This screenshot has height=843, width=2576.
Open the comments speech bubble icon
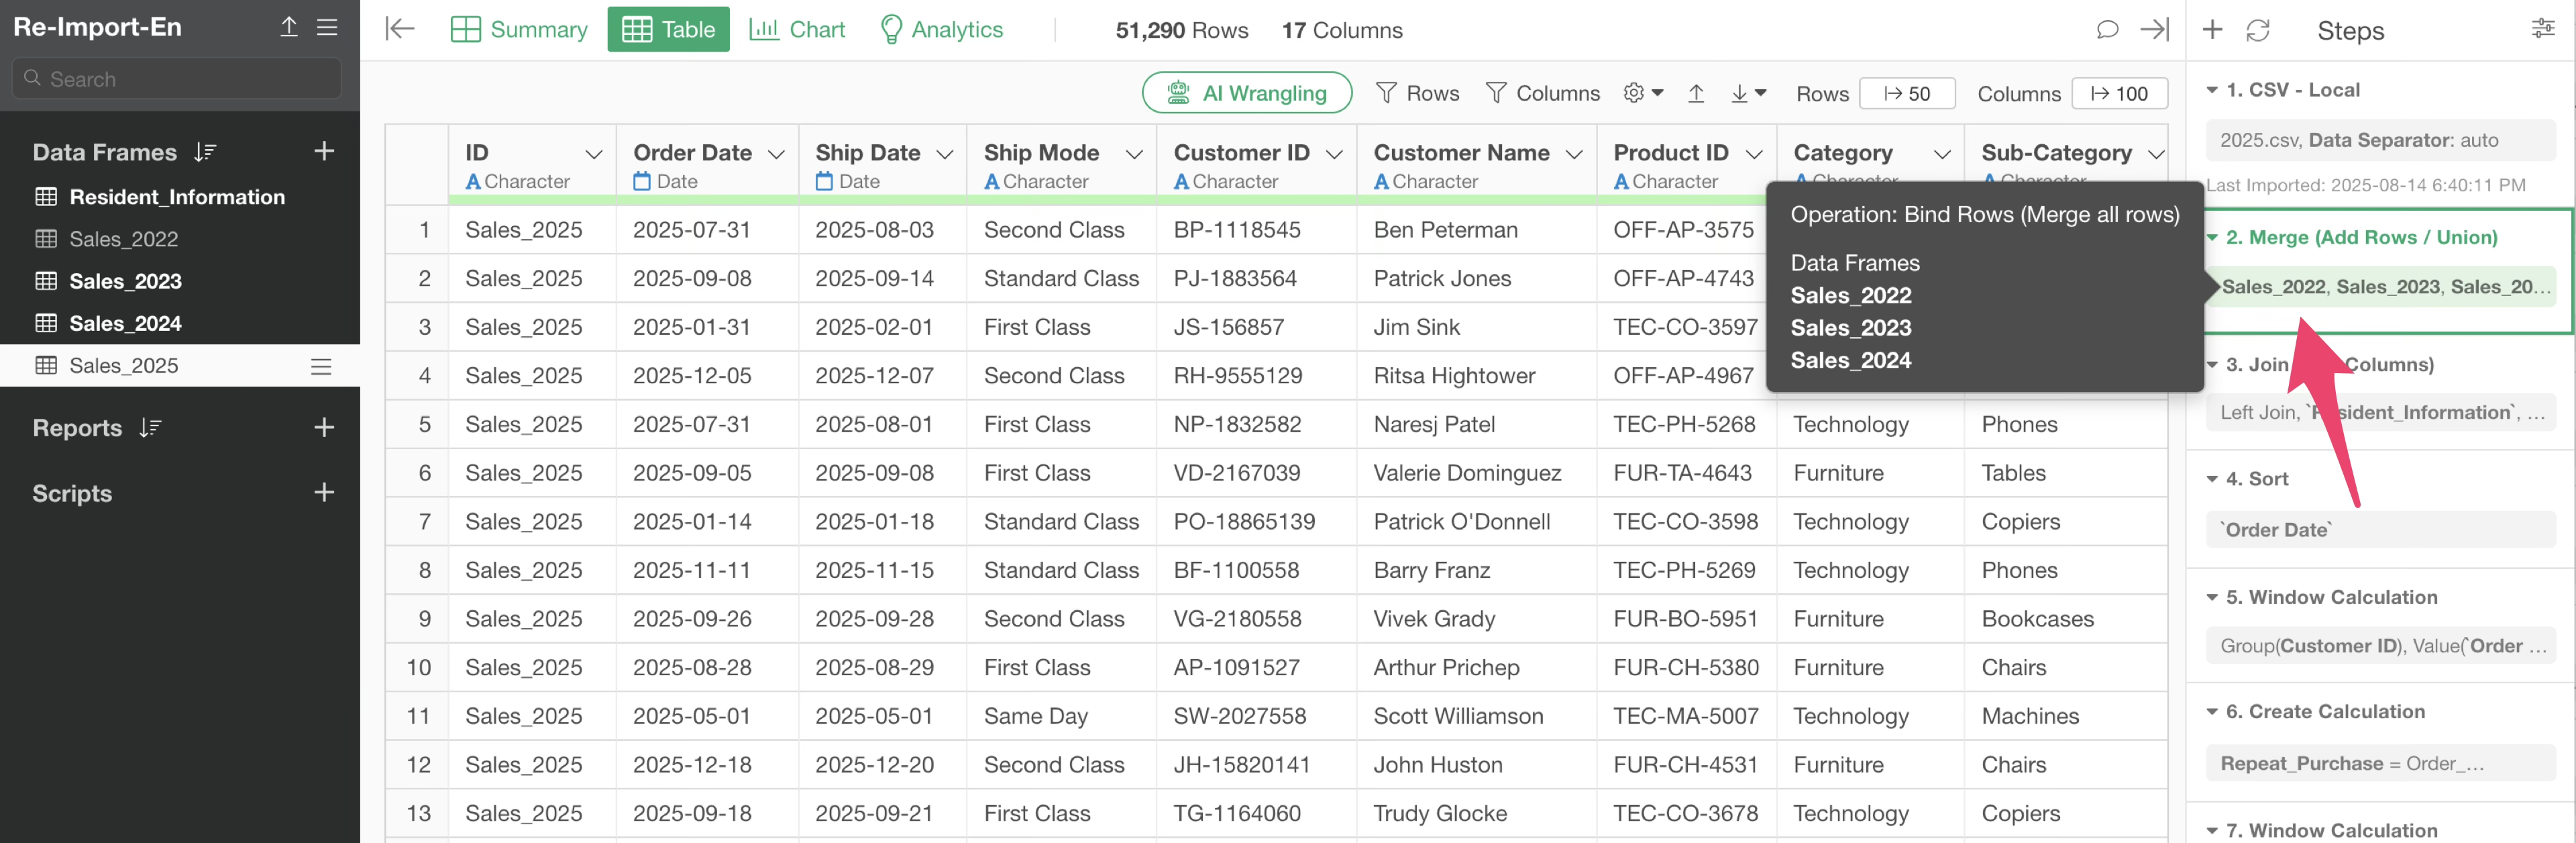[x=2107, y=30]
